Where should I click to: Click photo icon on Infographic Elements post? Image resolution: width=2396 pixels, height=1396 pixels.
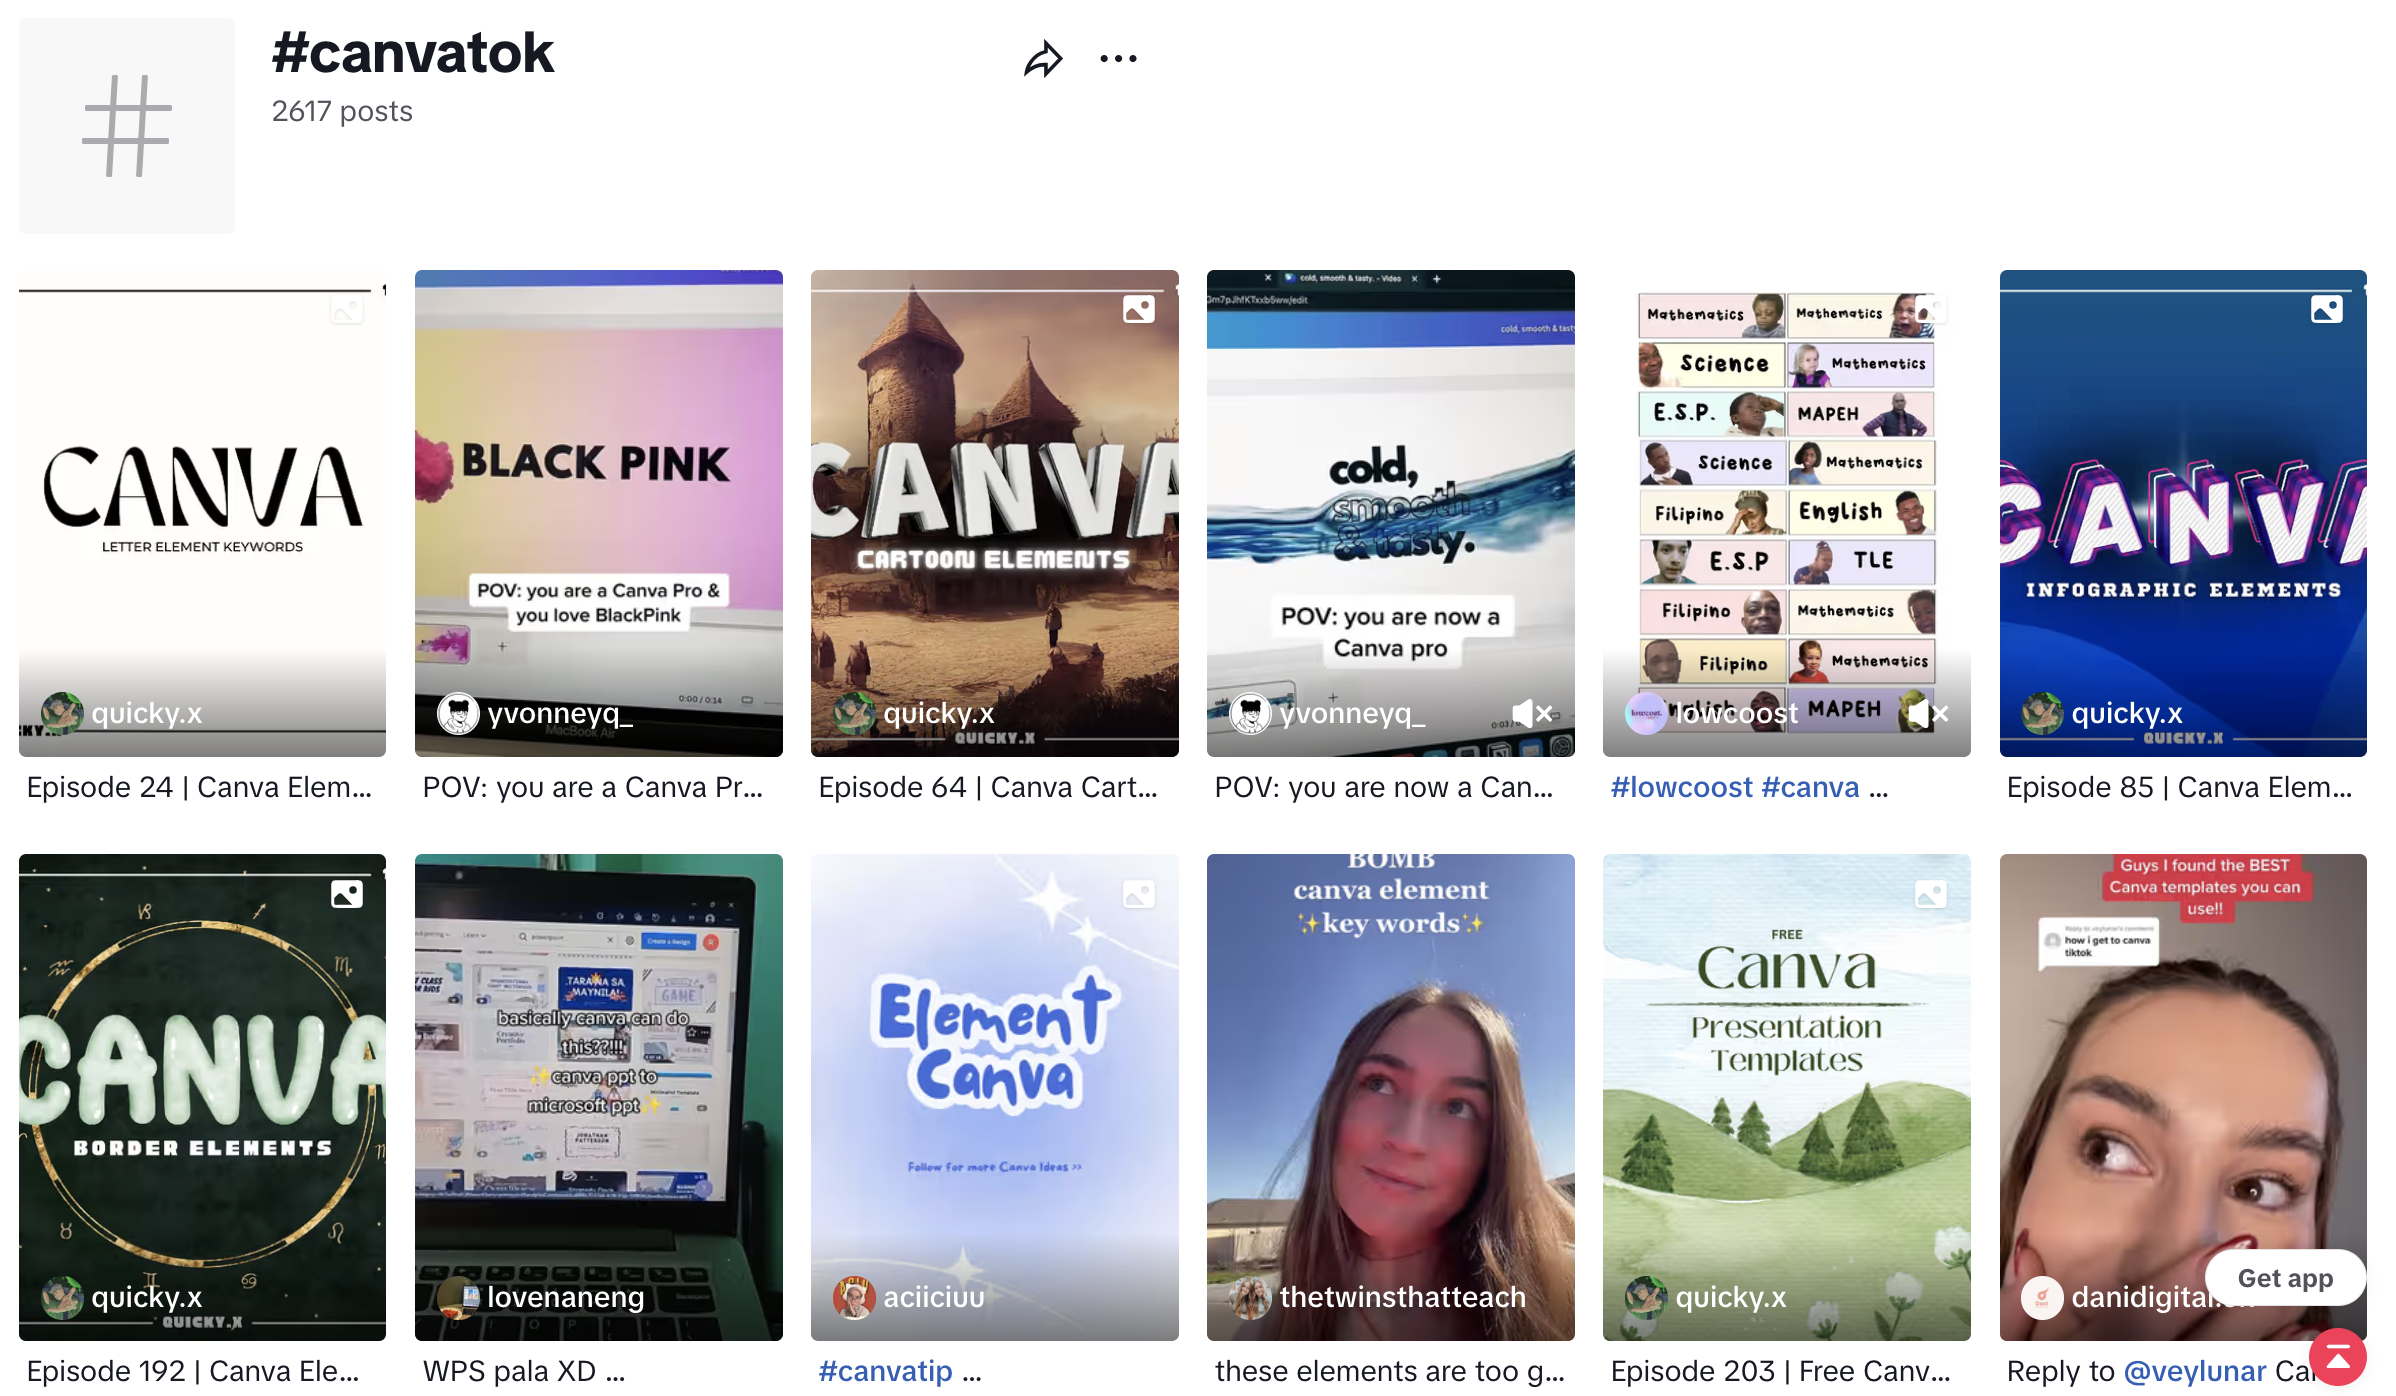[x=2326, y=309]
